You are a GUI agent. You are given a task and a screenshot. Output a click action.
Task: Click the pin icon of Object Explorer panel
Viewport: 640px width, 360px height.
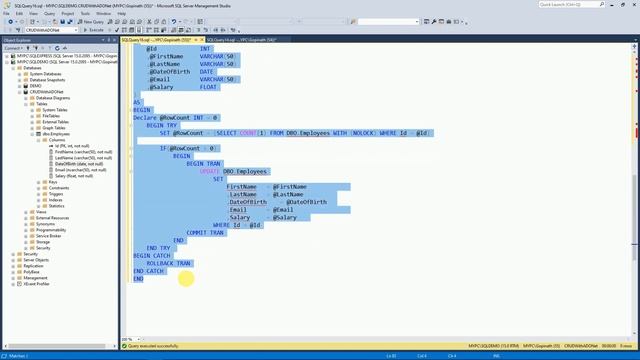(x=109, y=40)
